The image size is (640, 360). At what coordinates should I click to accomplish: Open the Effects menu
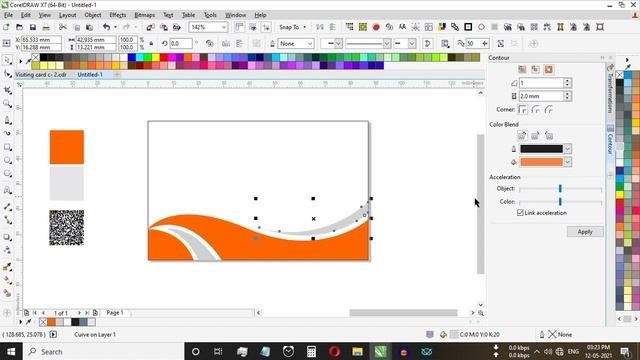118,15
